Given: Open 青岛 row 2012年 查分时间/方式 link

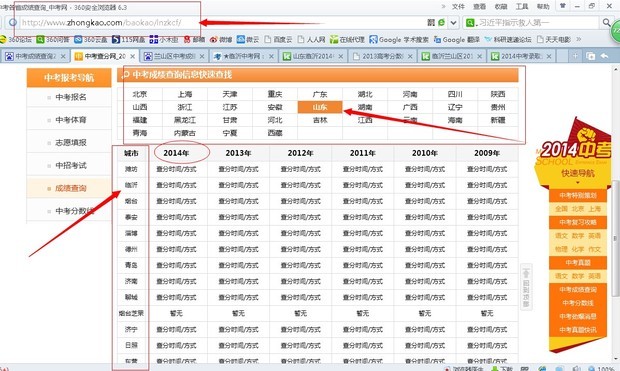Looking at the screenshot, I should pos(301,265).
